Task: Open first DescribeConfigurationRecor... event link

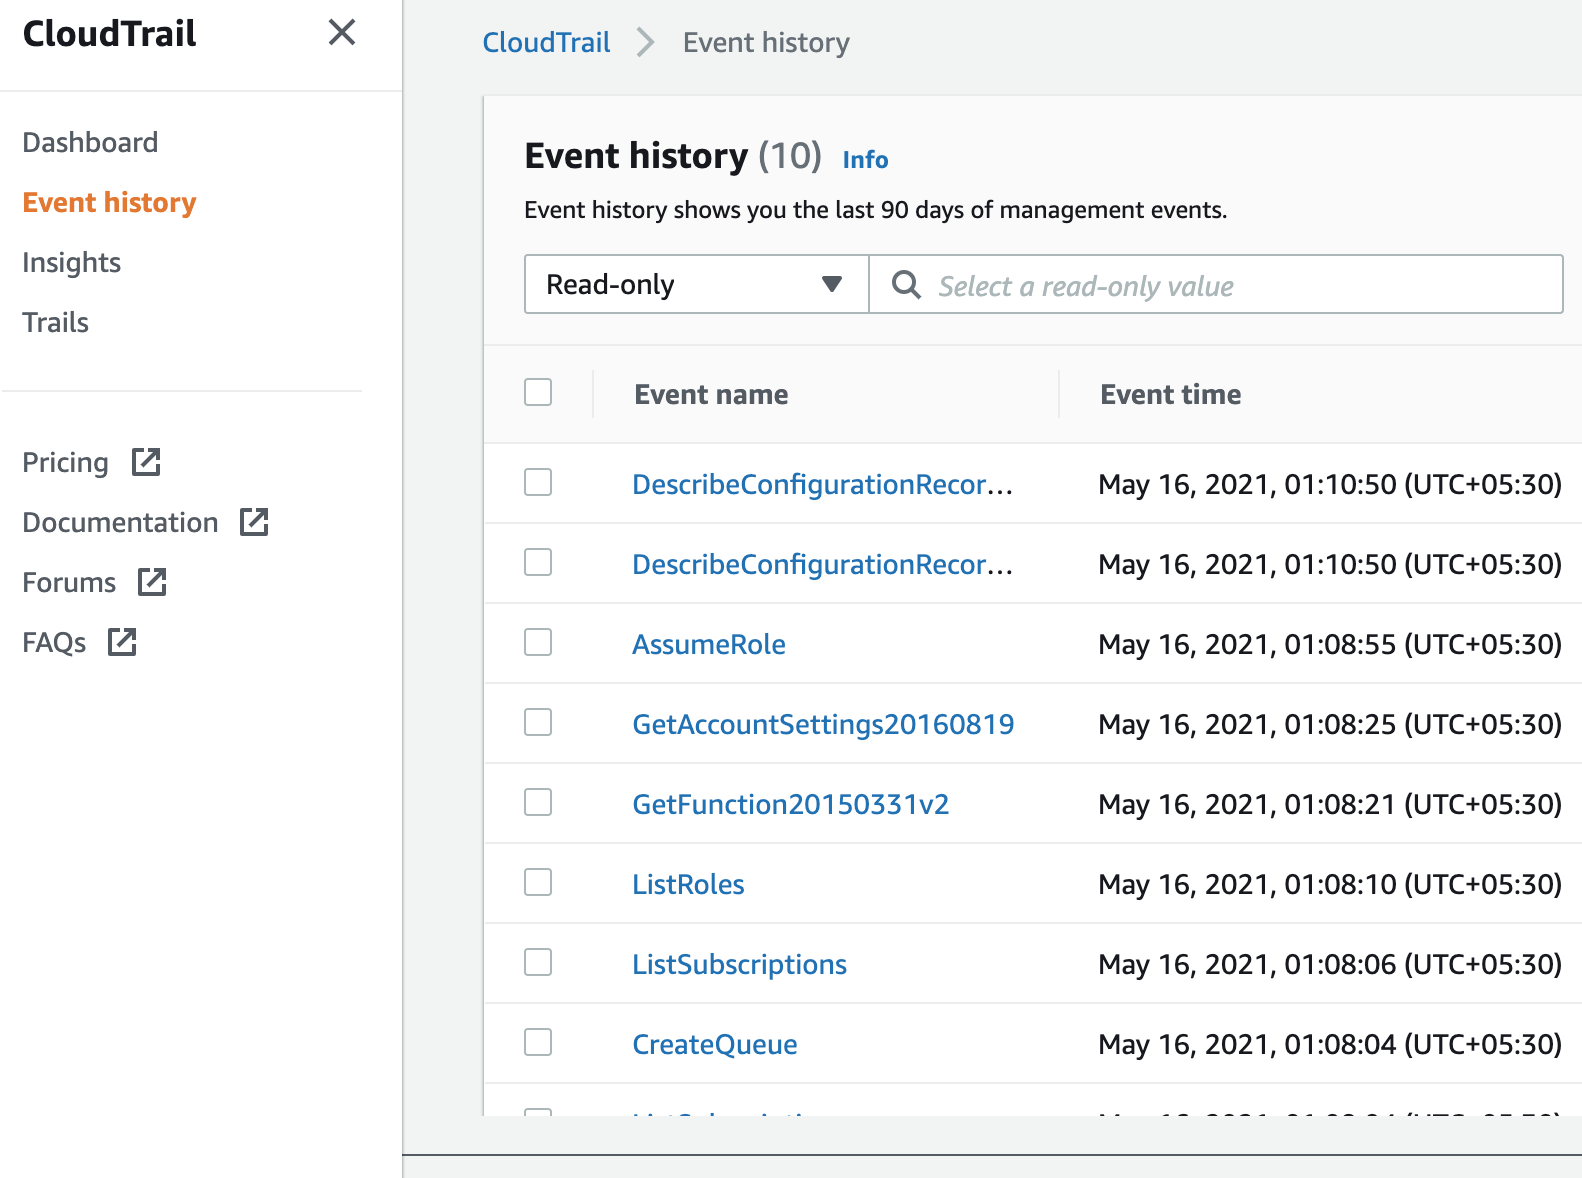Action: 823,484
